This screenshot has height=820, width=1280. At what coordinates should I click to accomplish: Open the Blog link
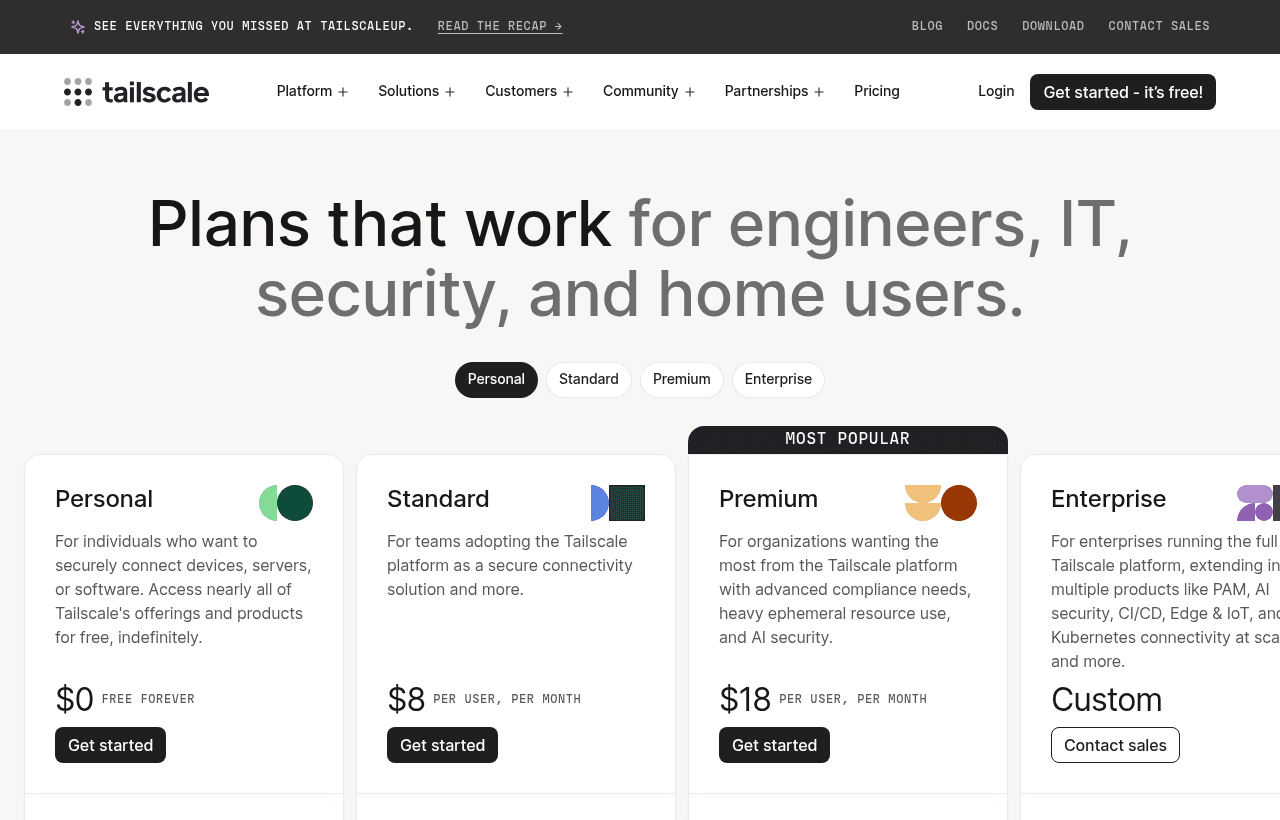tap(927, 26)
